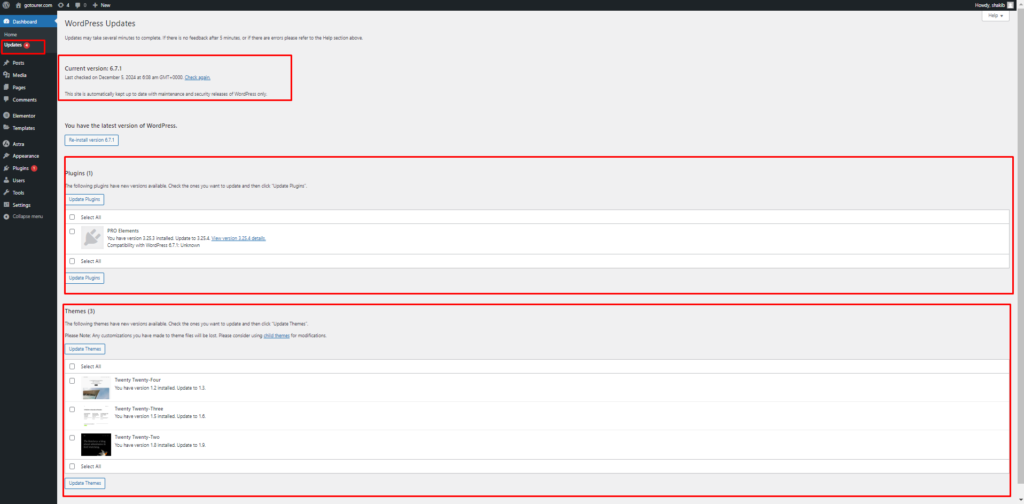Click the plus New item in admin bar
The height and width of the screenshot is (504, 1024).
101,5
